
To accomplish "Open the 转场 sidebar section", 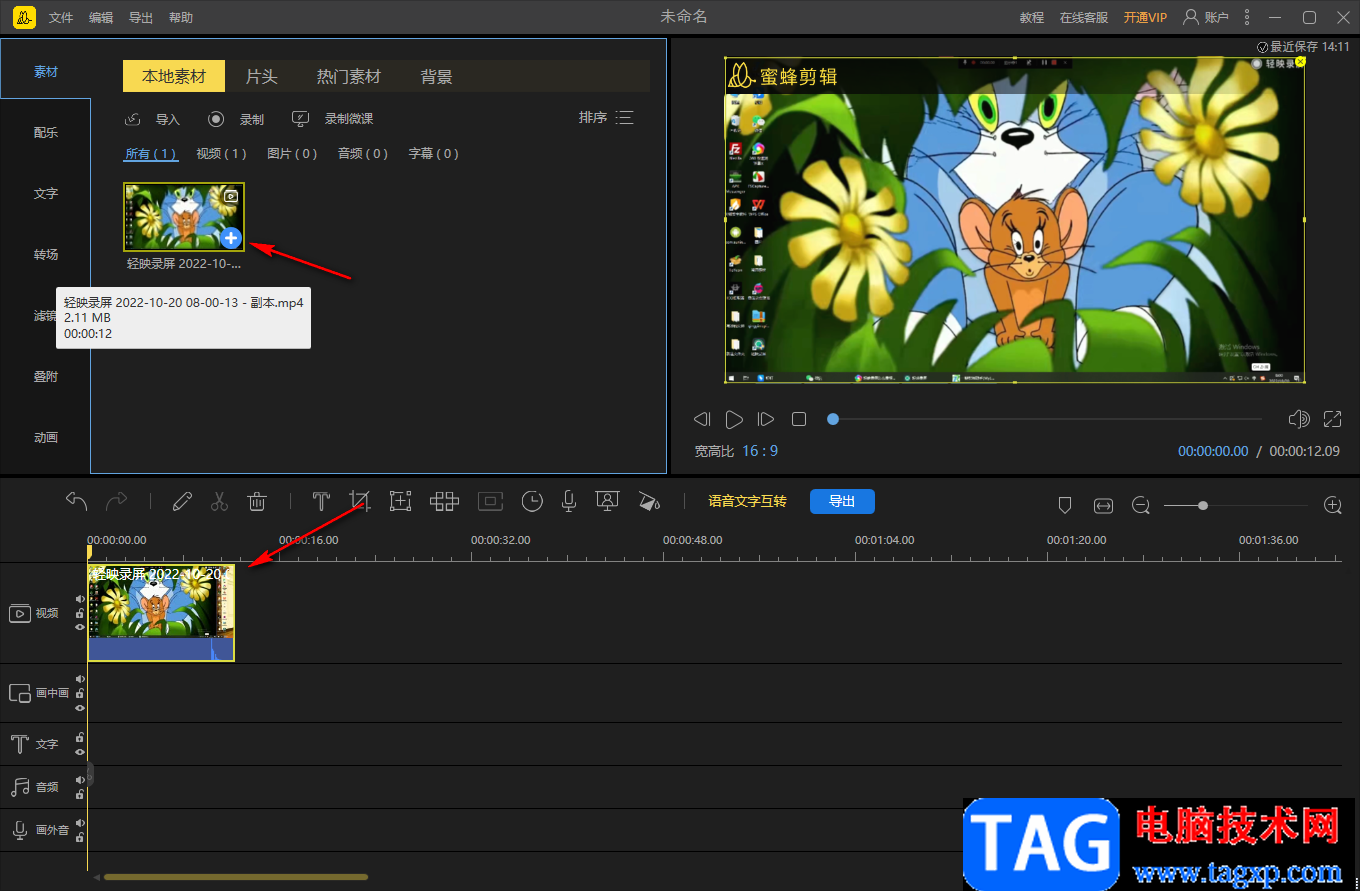I will click(46, 255).
